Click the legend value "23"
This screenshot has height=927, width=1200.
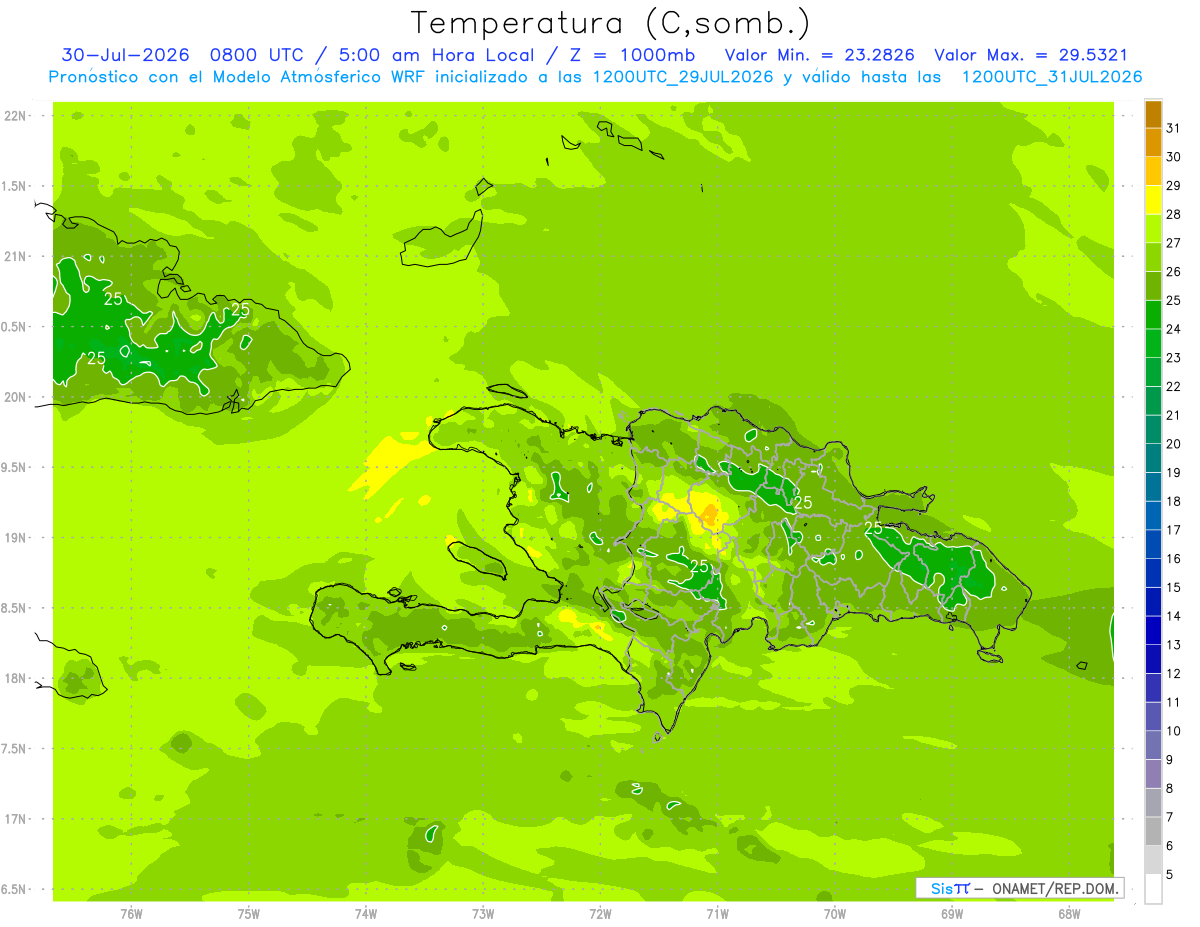(x=1173, y=358)
